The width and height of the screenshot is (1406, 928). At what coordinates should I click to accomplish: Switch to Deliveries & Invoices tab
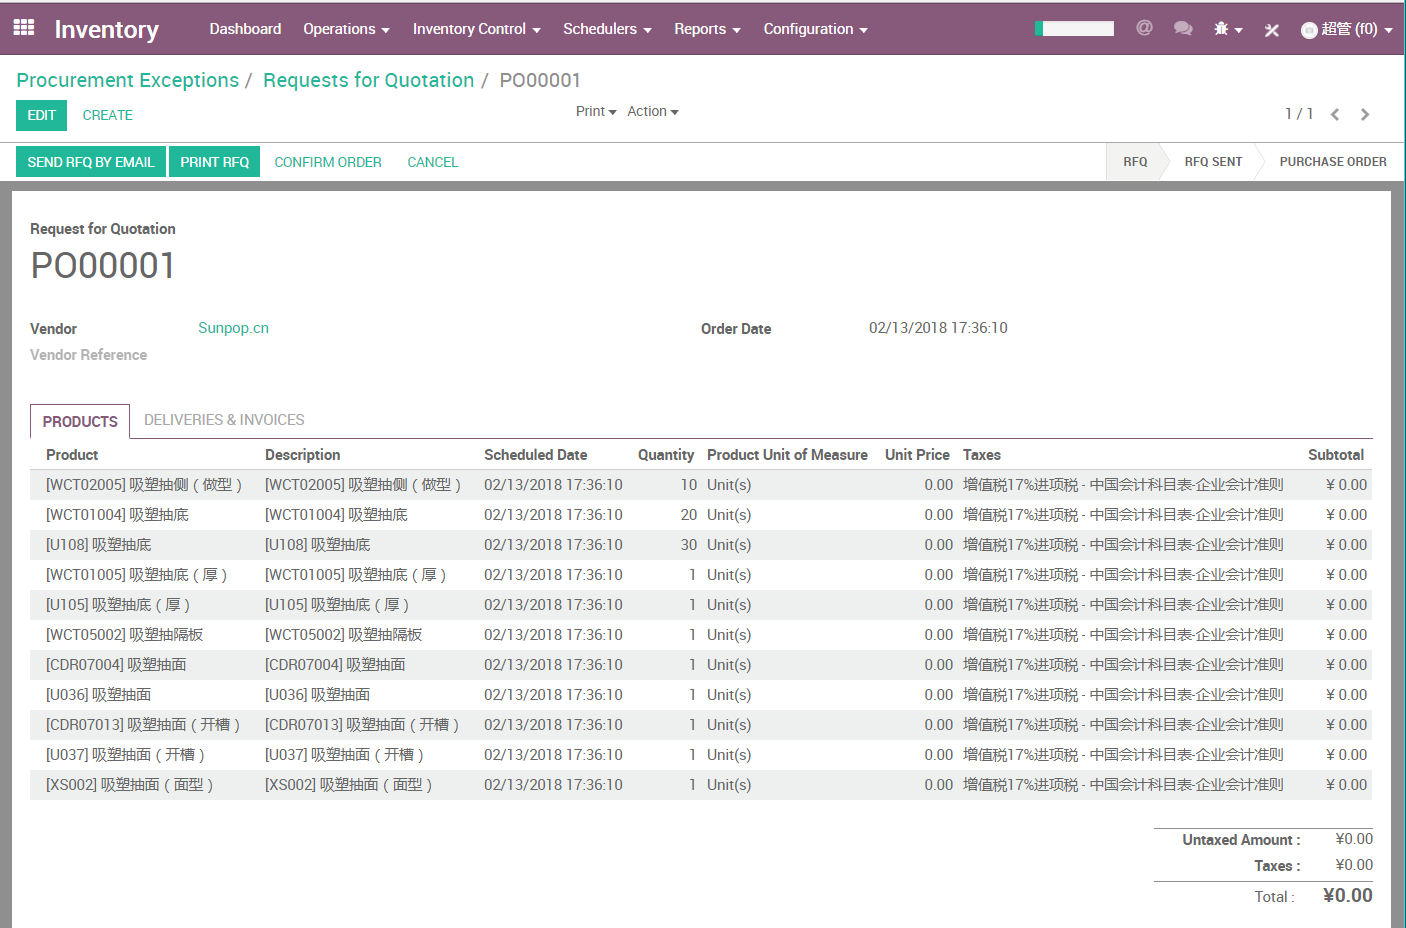pos(224,420)
